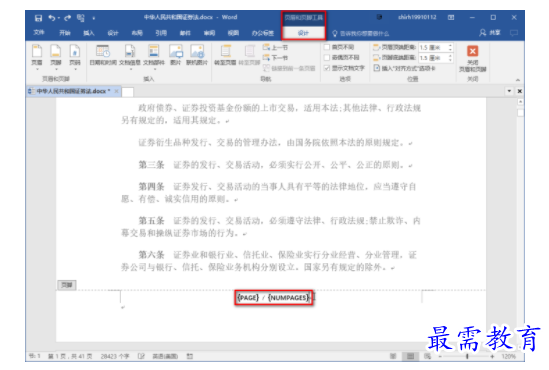Switch to the 插入 (Insert) ribbon tab
The width and height of the screenshot is (549, 370).
pos(89,33)
